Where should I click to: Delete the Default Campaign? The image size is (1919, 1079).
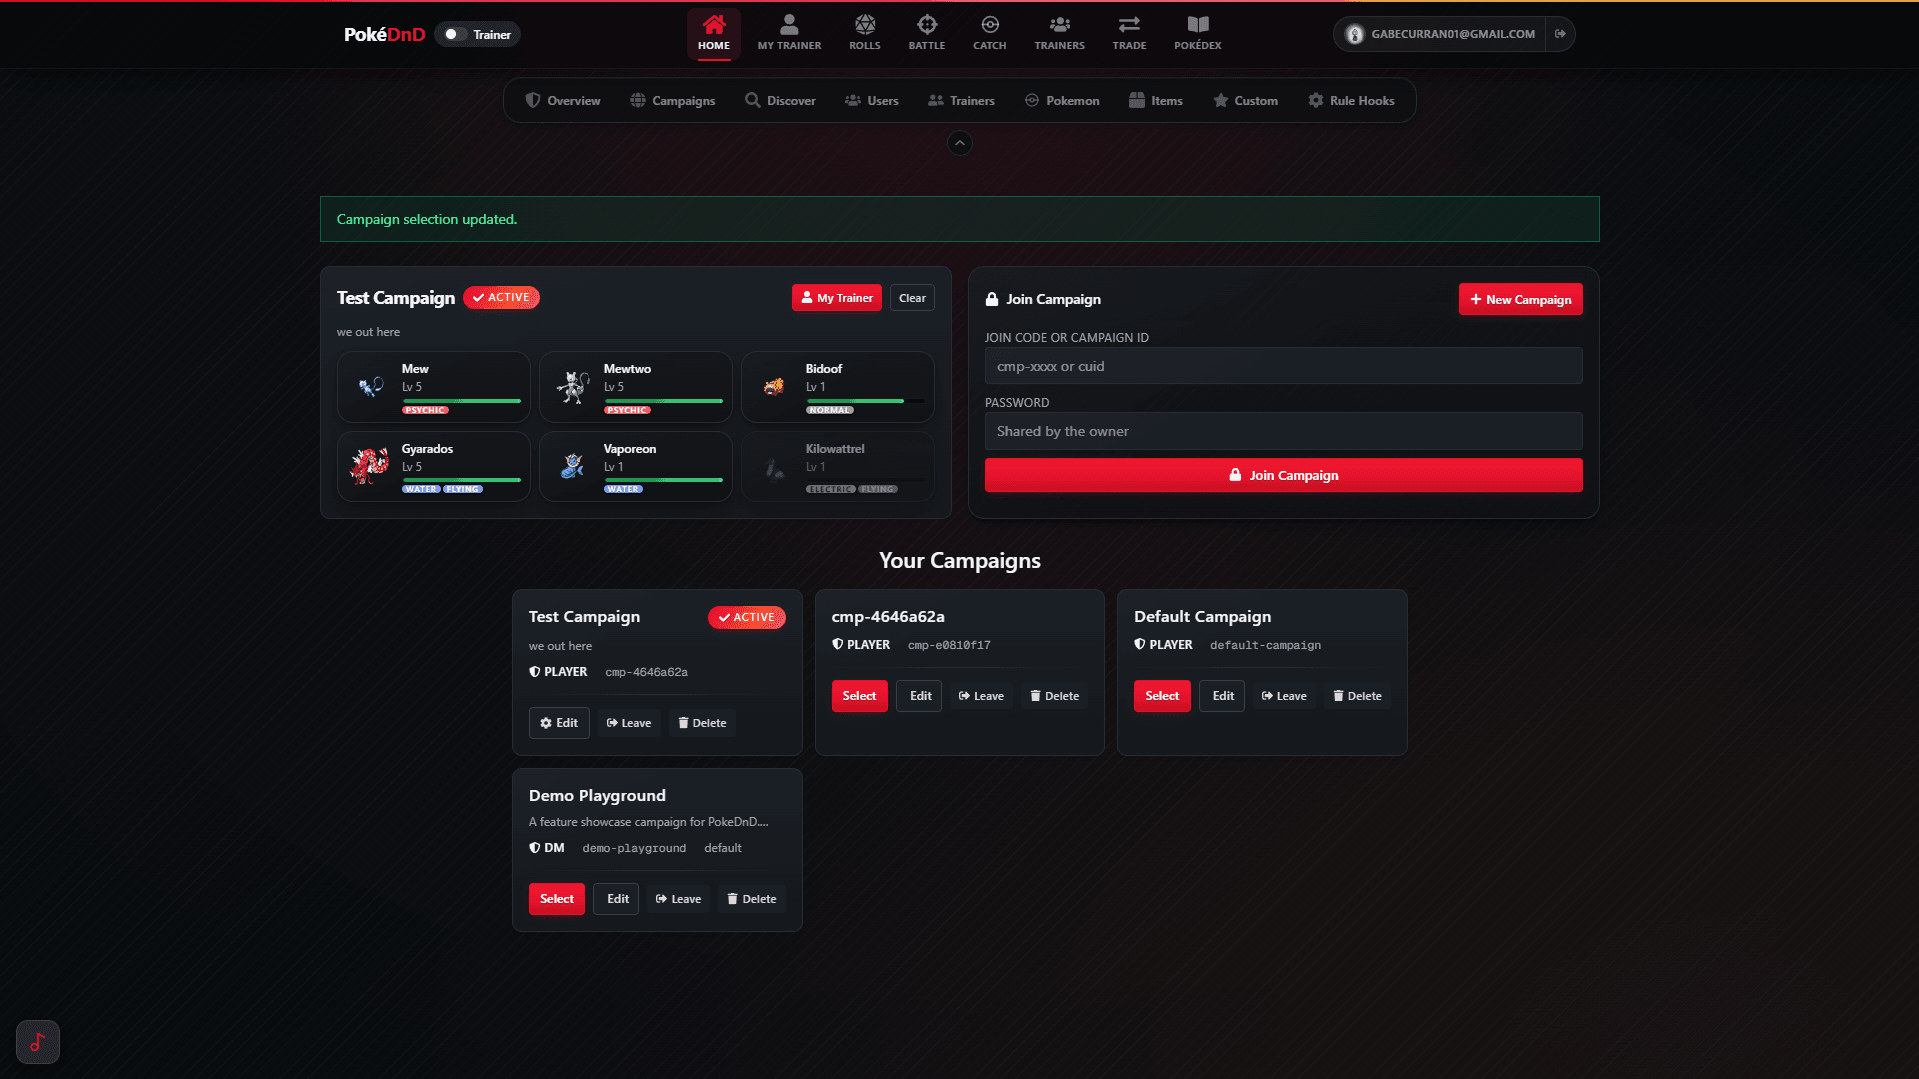[x=1357, y=696]
